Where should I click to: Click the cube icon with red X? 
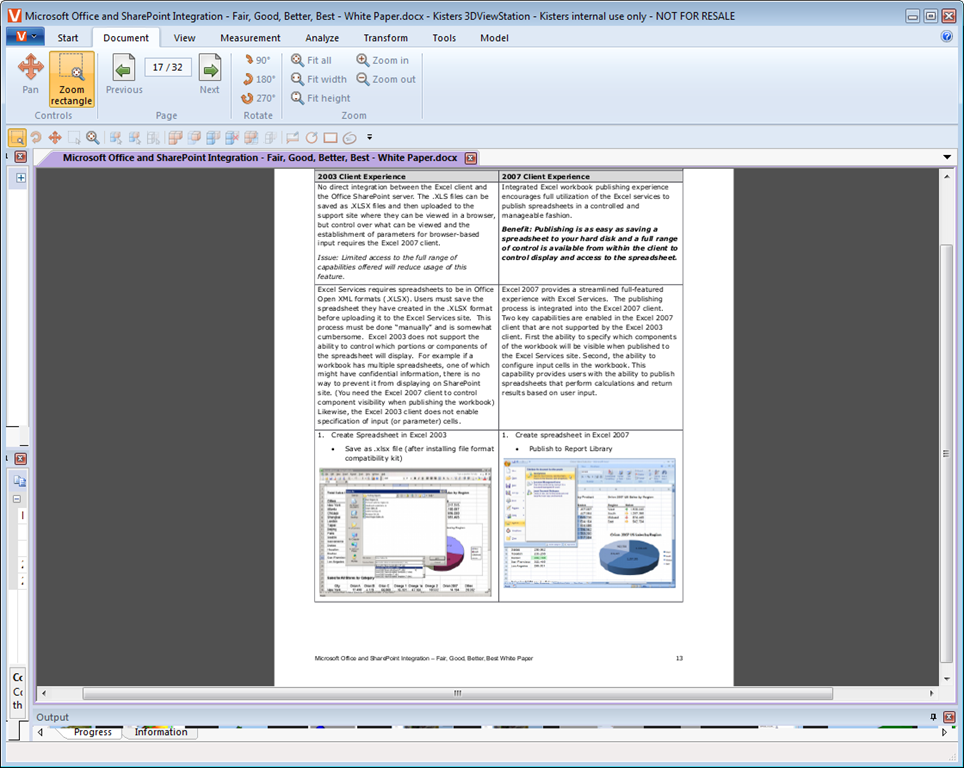click(232, 137)
